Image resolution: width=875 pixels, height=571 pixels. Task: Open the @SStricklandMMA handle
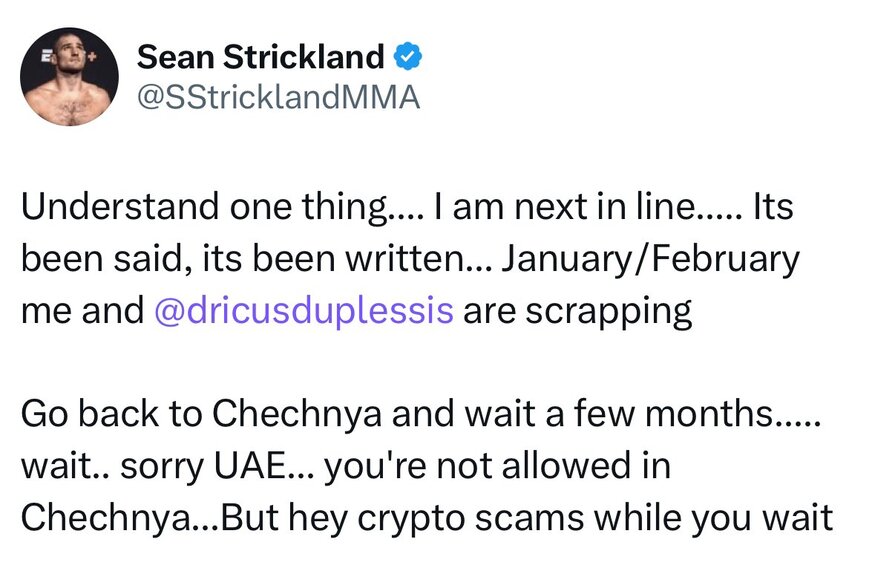(278, 97)
